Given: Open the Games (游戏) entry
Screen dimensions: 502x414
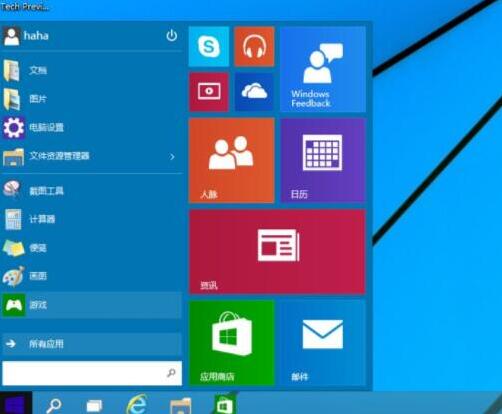Looking at the screenshot, I should (92, 305).
